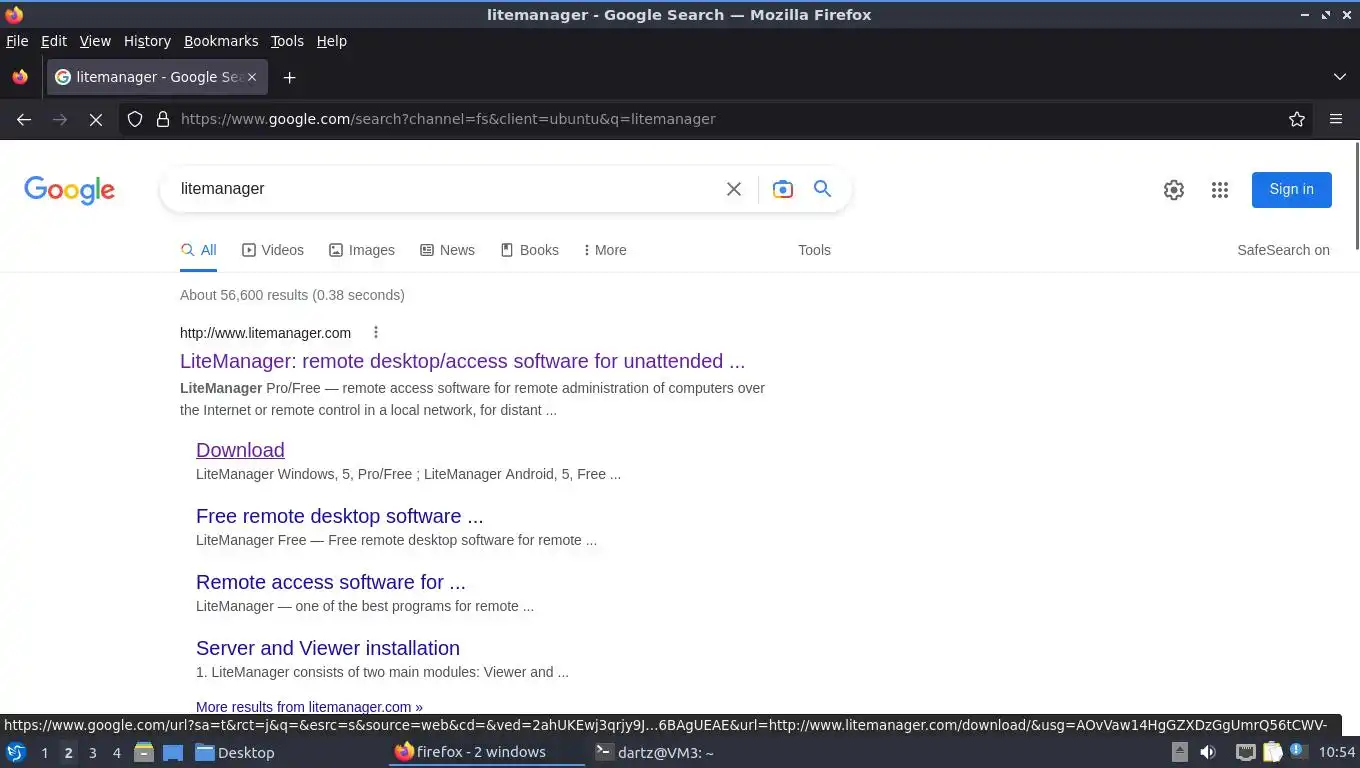Open the Help menu

point(332,41)
